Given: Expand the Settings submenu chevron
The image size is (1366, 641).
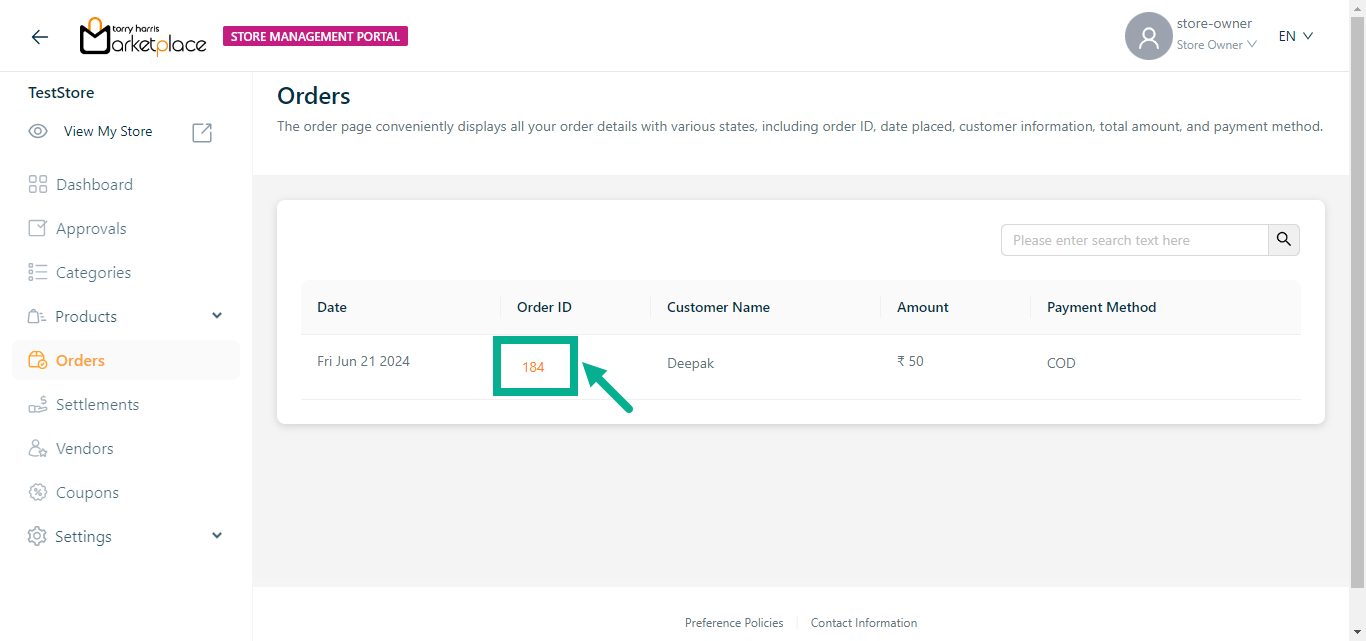Looking at the screenshot, I should [217, 536].
